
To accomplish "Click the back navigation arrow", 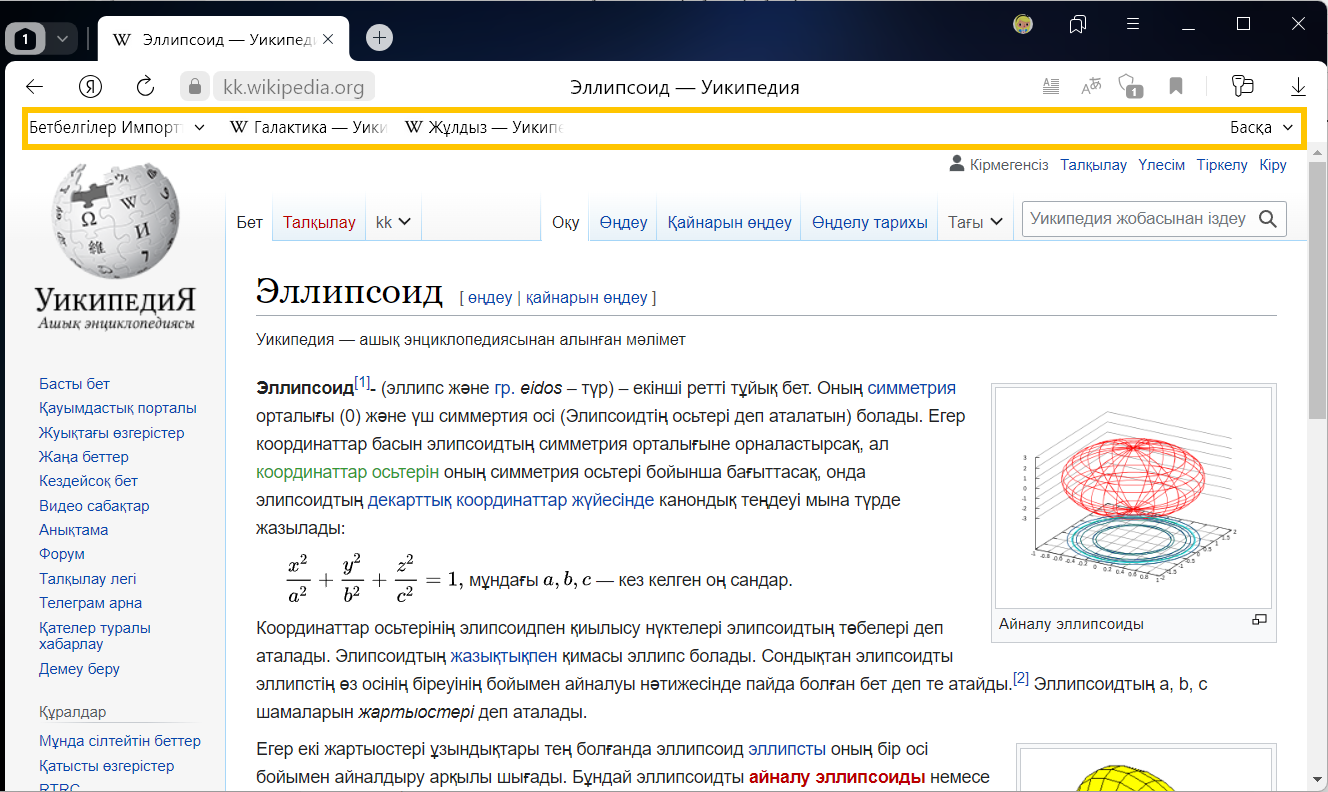I will (x=35, y=86).
